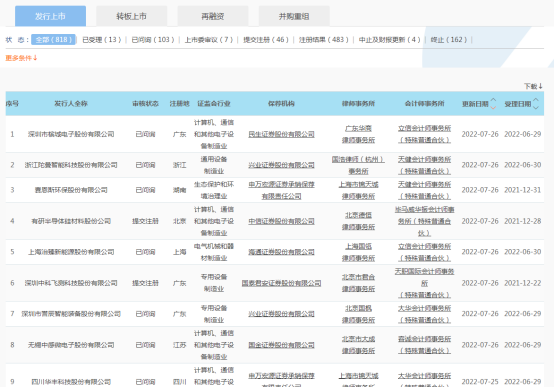
Task: Open 上海国瓴律师事务所 link in row 5
Action: (358, 252)
